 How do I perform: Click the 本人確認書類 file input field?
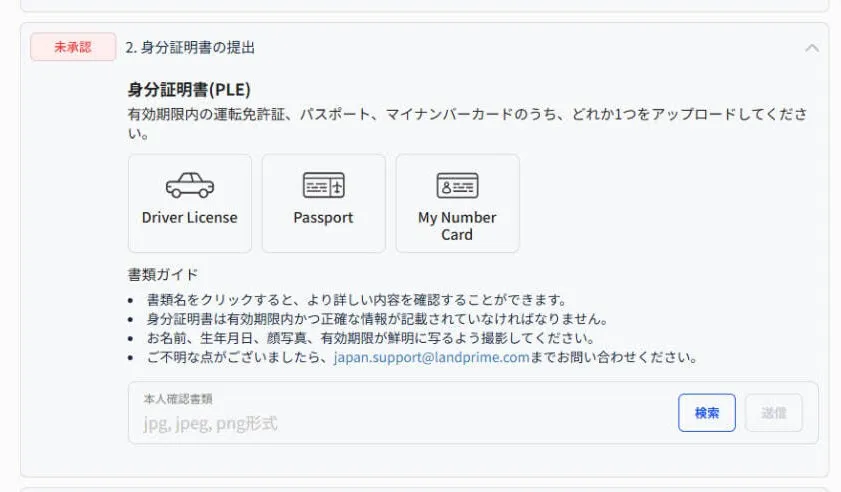400,413
